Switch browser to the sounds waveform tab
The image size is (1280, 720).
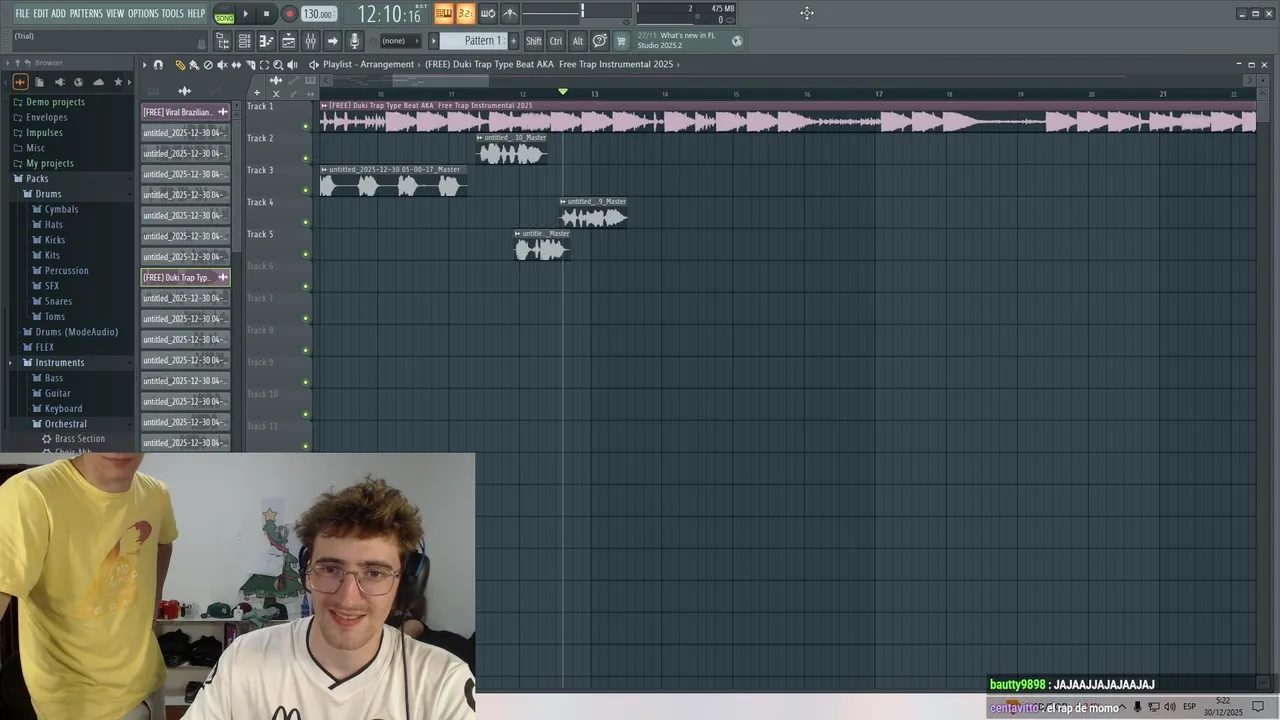(x=20, y=82)
